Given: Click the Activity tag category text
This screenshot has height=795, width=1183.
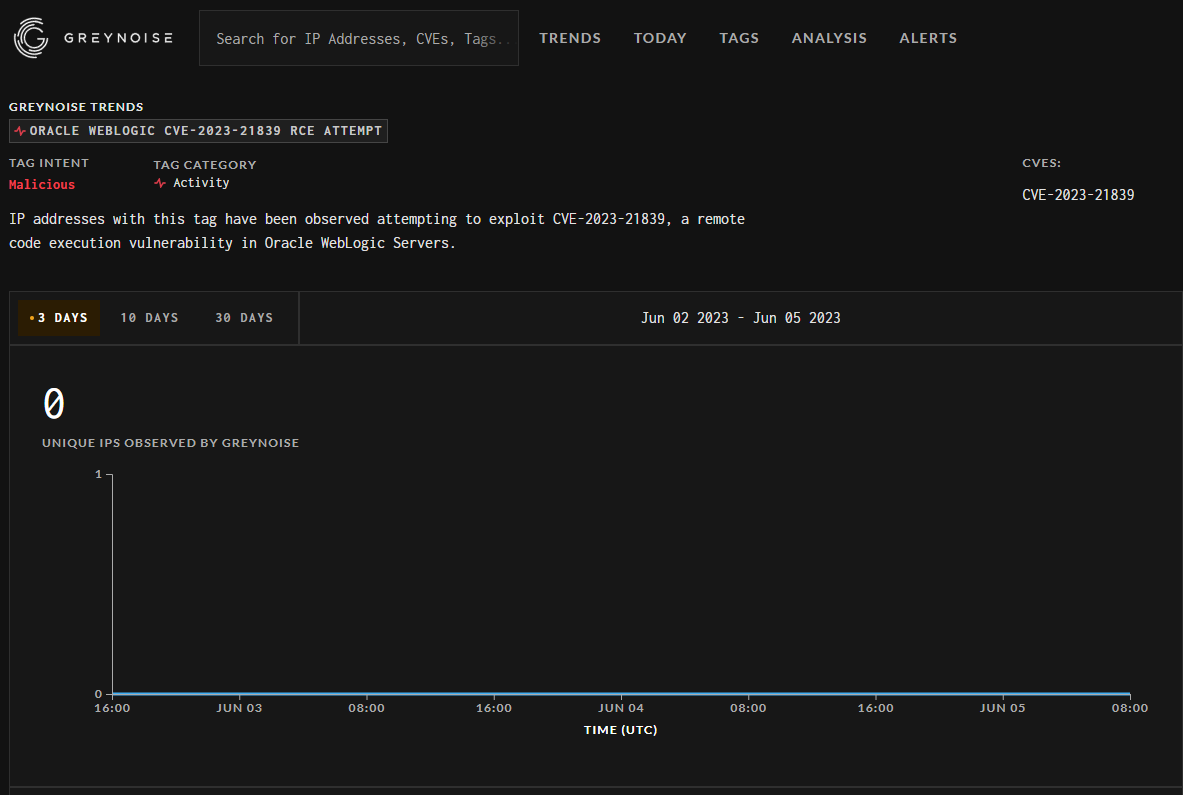Looking at the screenshot, I should click(x=201, y=183).
